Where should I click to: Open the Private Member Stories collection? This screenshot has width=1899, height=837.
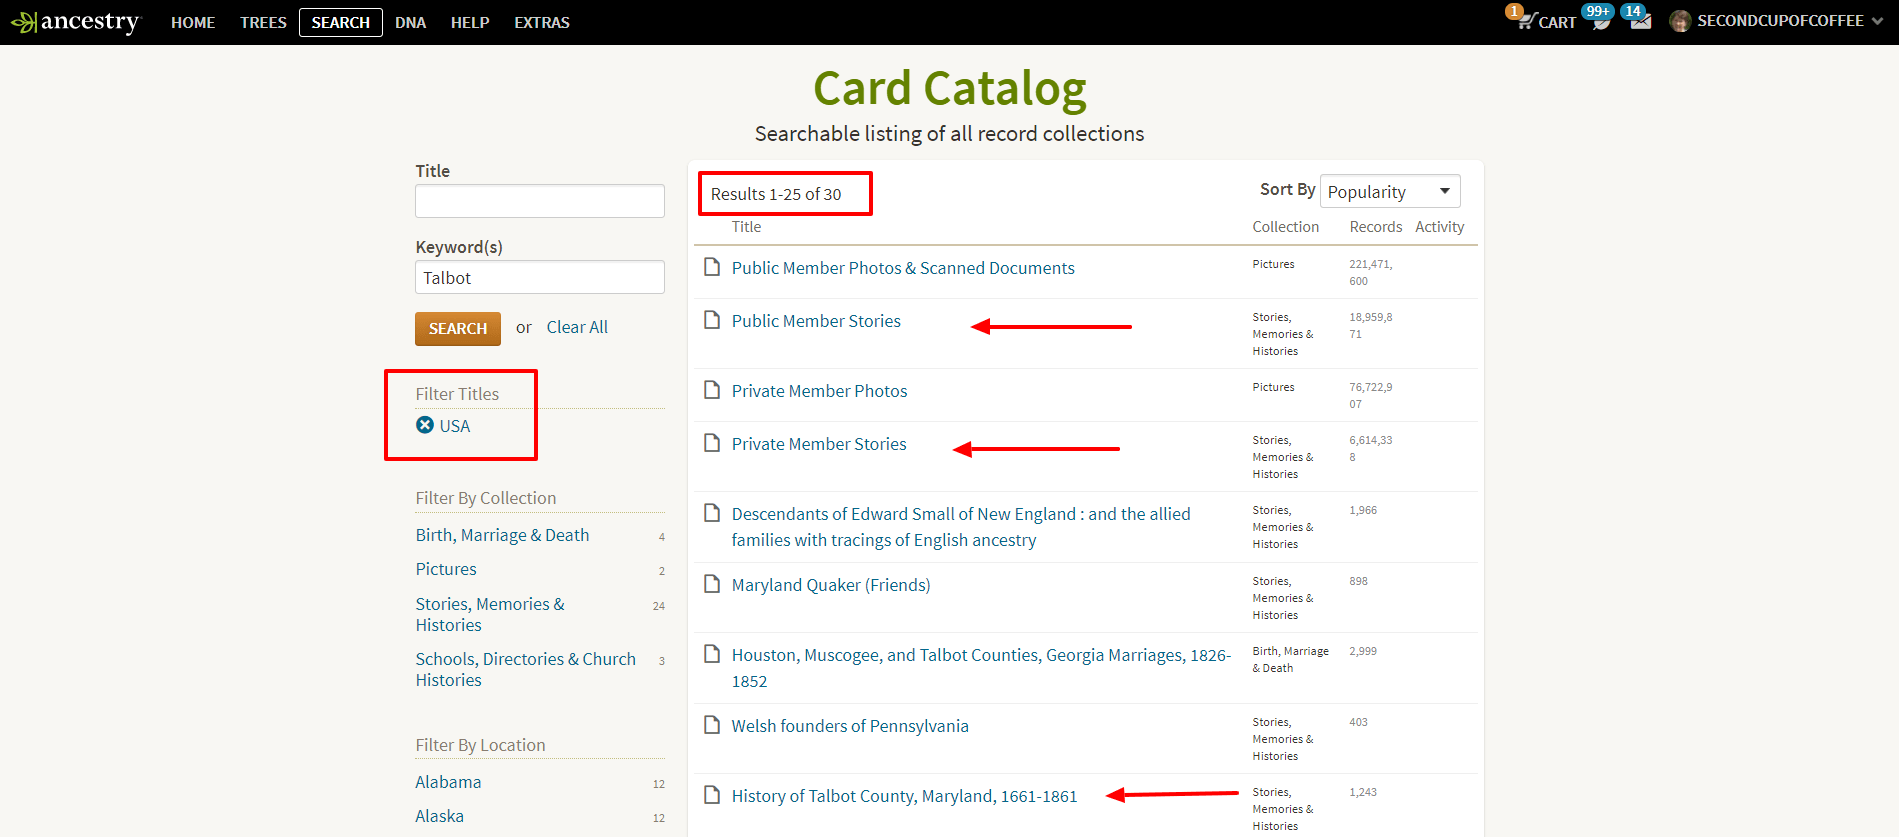tap(819, 444)
